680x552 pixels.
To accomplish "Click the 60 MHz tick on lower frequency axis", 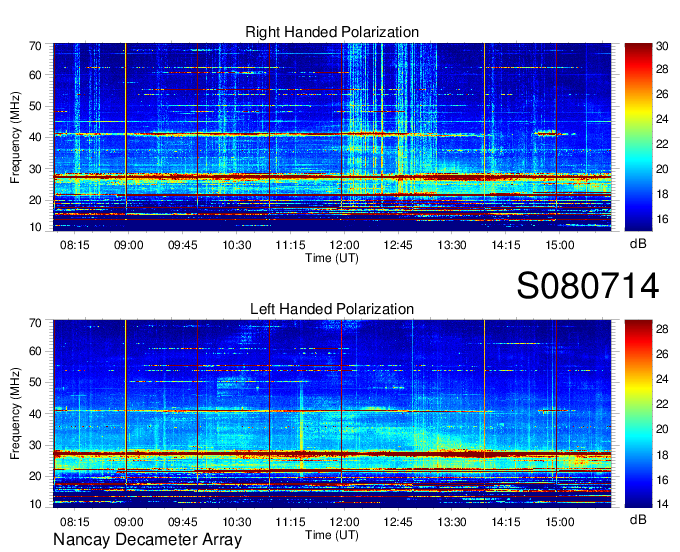I will 36,351.
